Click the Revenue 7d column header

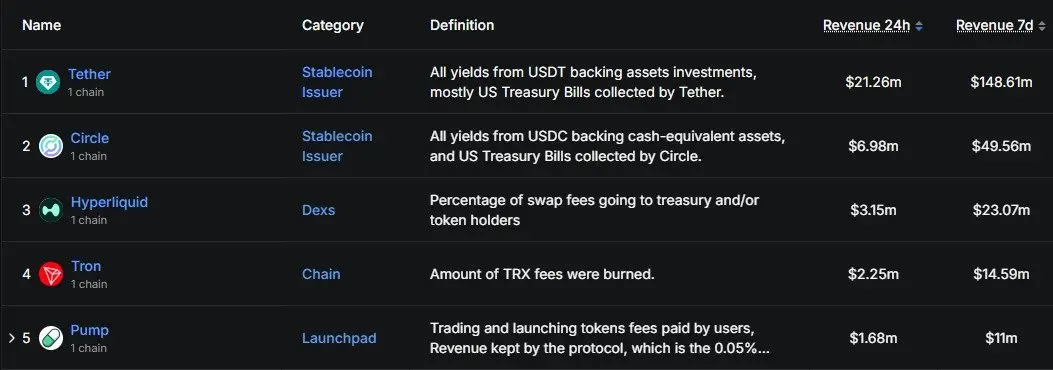(x=995, y=26)
